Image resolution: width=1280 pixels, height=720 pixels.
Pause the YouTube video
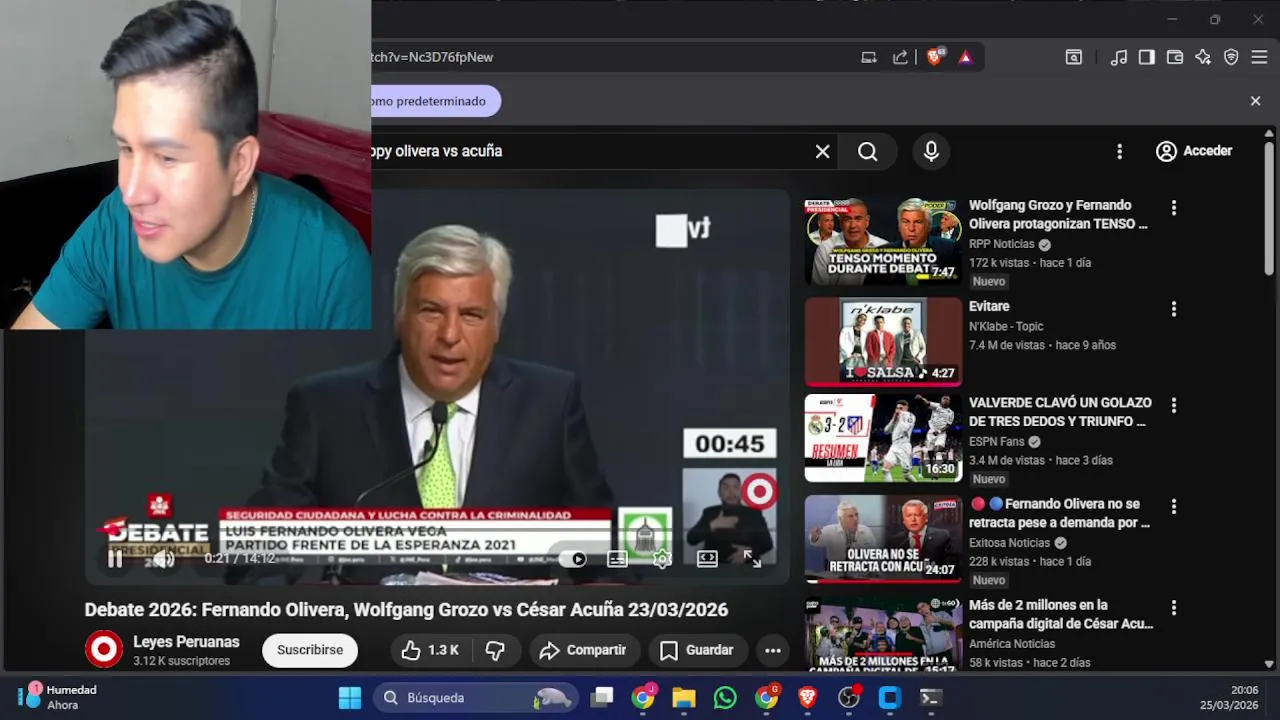tap(115, 559)
